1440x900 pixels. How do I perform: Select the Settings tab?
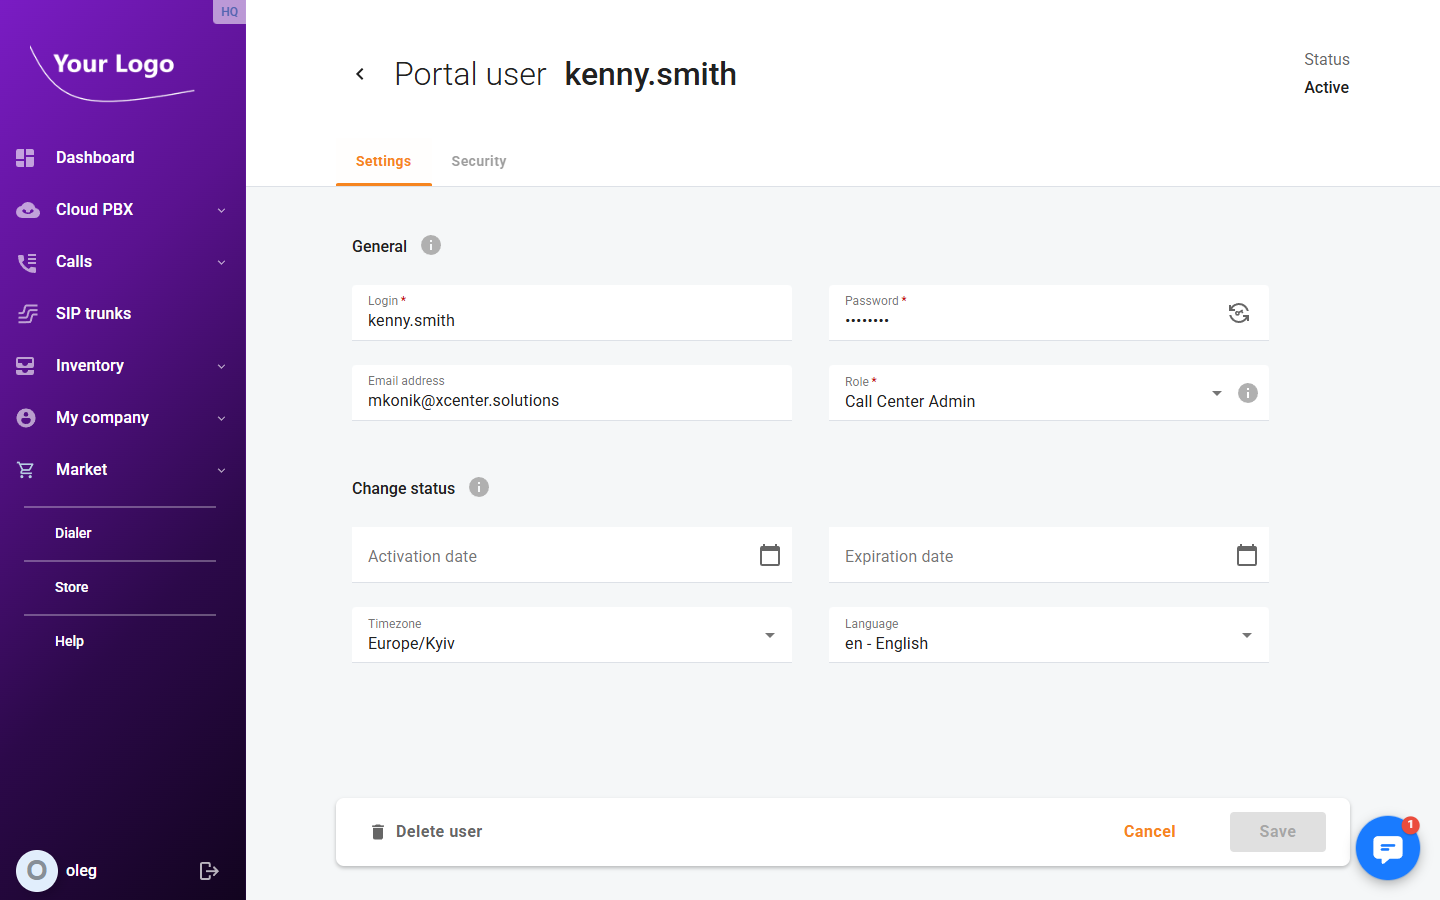[383, 160]
